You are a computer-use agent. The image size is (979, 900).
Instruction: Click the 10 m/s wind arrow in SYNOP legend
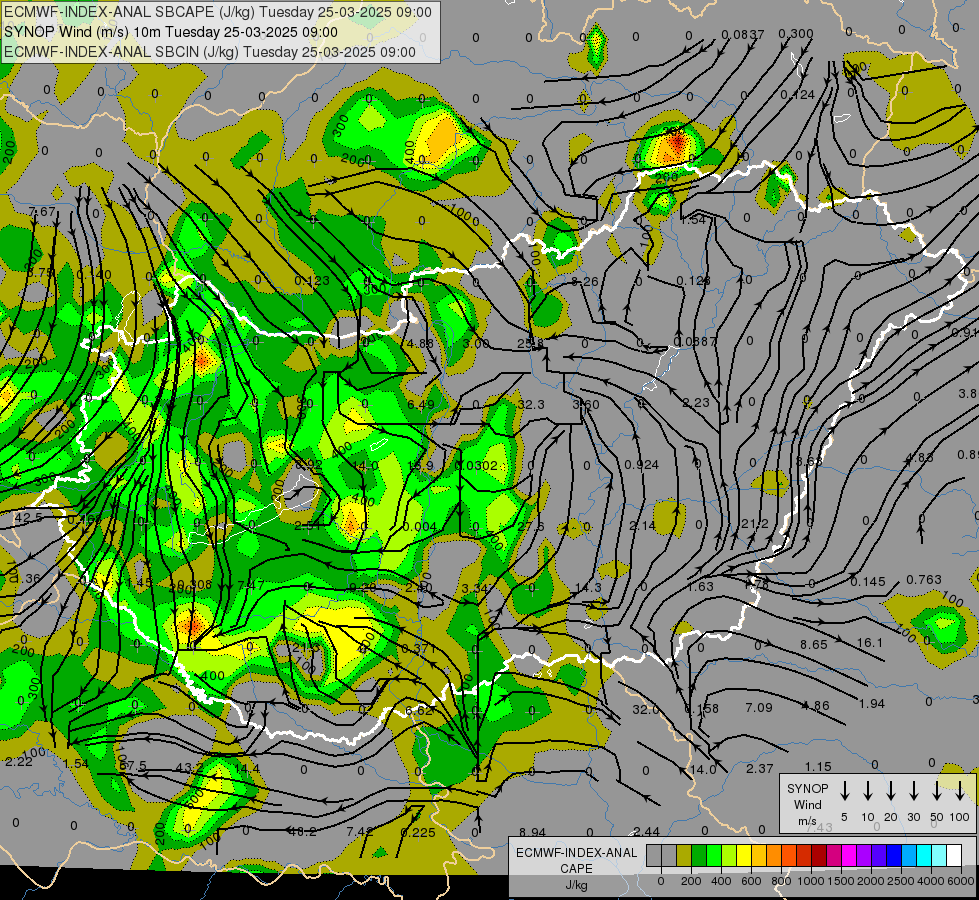(x=868, y=791)
